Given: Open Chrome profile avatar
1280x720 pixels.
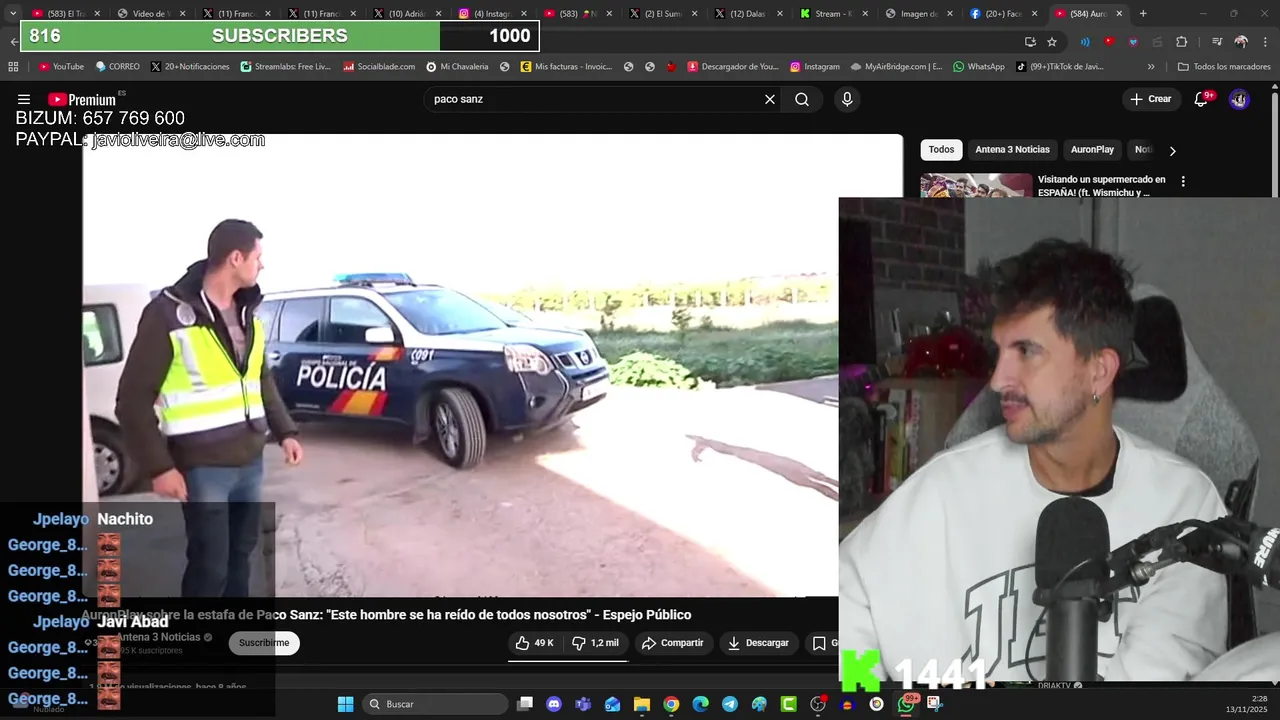Looking at the screenshot, I should [1241, 42].
